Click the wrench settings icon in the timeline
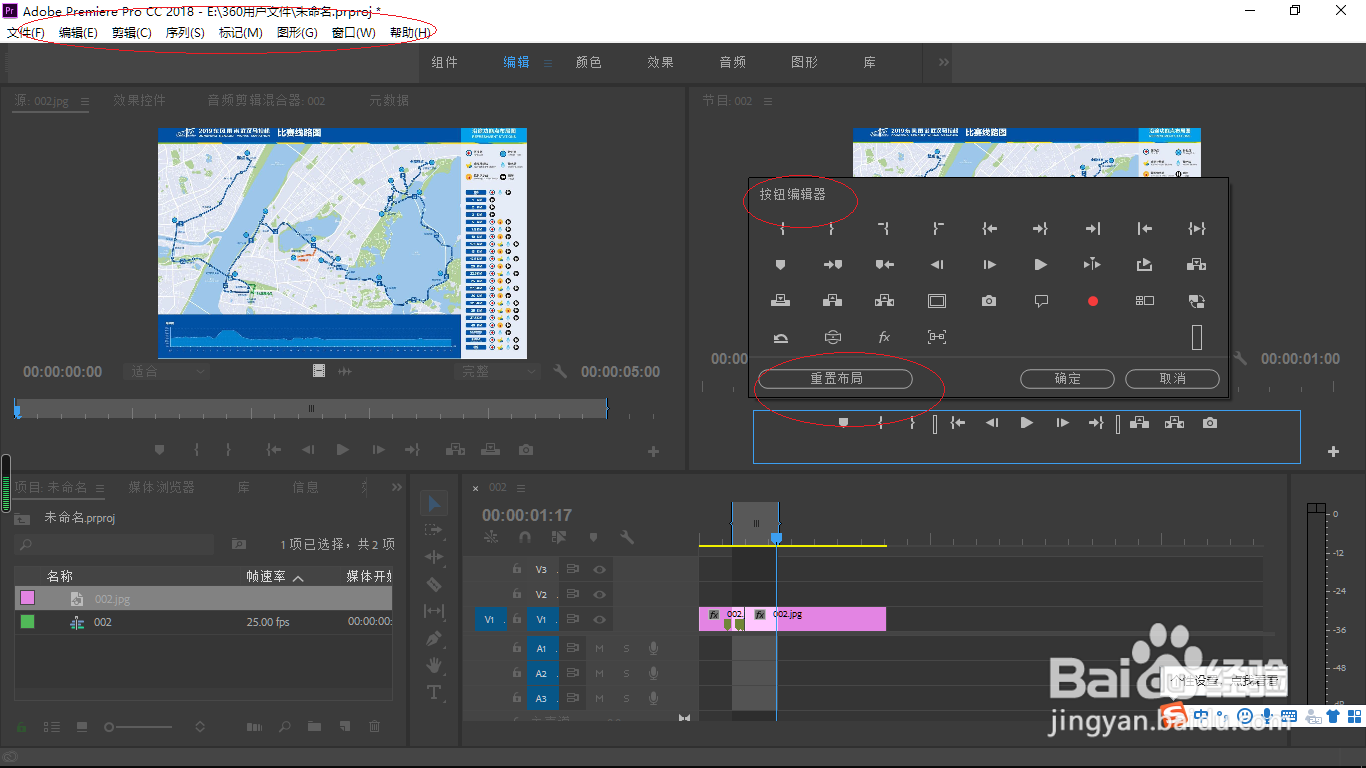This screenshot has width=1366, height=768. 628,537
